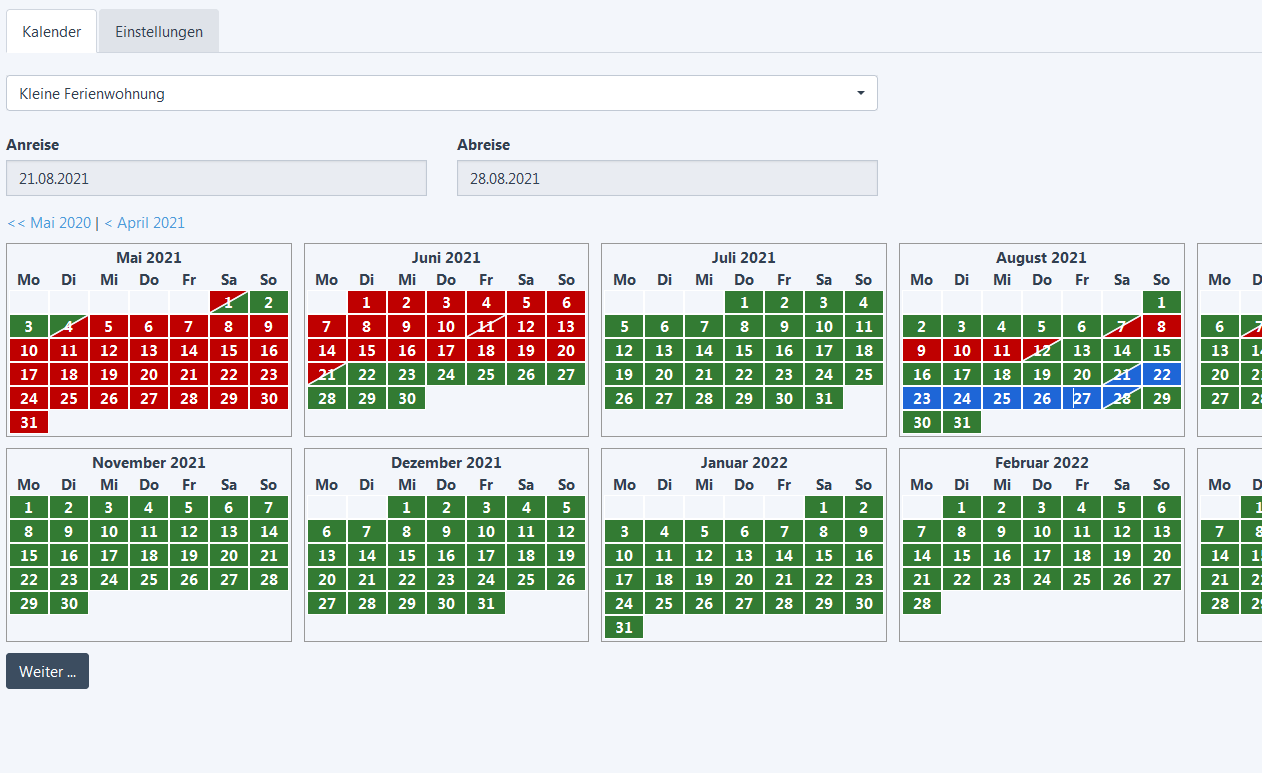
Task: Select half-booked day 11 in Juni 2021
Action: (x=487, y=326)
